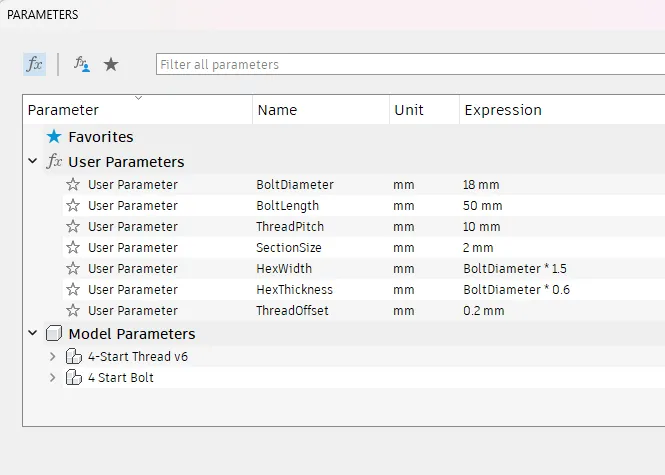This screenshot has width=665, height=475.
Task: Sort by the Name column header
Action: (277, 110)
